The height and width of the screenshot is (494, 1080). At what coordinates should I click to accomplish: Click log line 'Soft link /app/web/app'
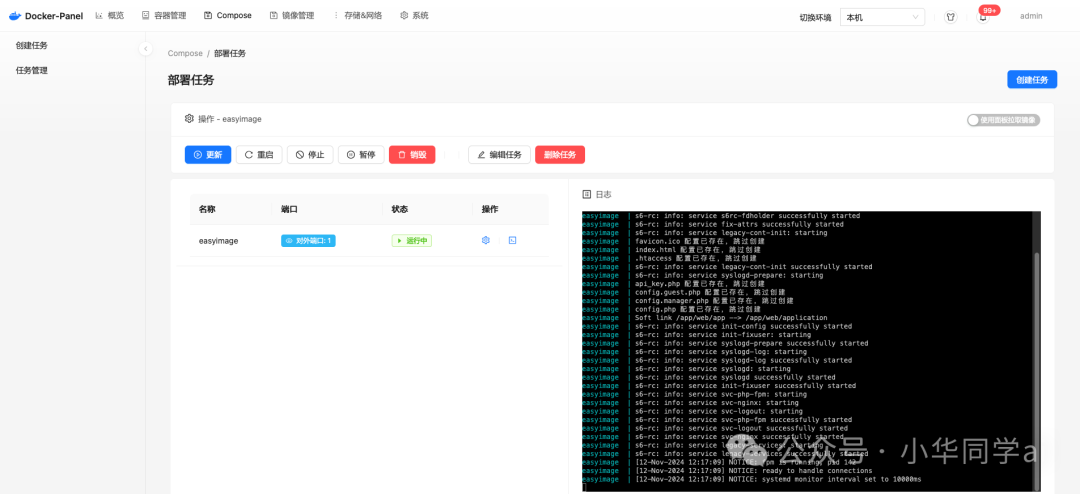[x=730, y=318]
